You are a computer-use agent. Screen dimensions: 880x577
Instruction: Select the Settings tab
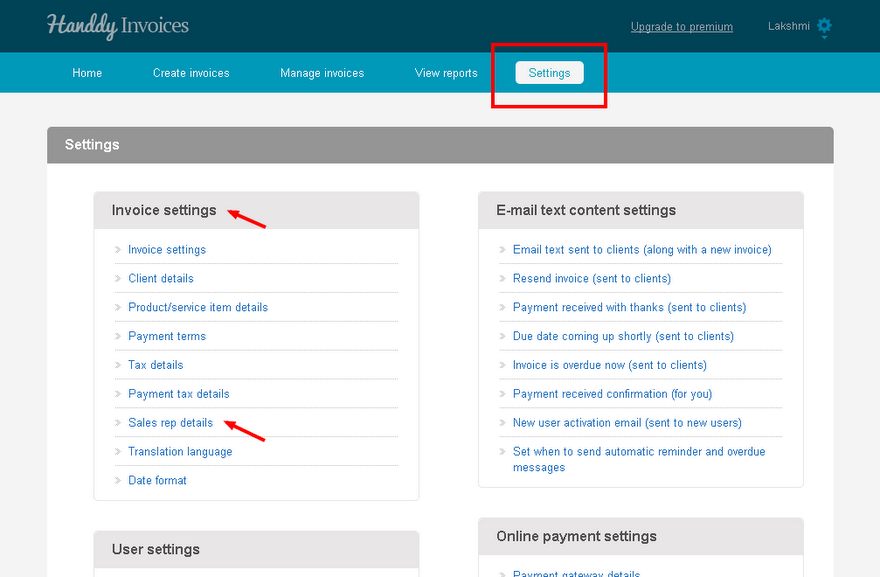coord(549,73)
